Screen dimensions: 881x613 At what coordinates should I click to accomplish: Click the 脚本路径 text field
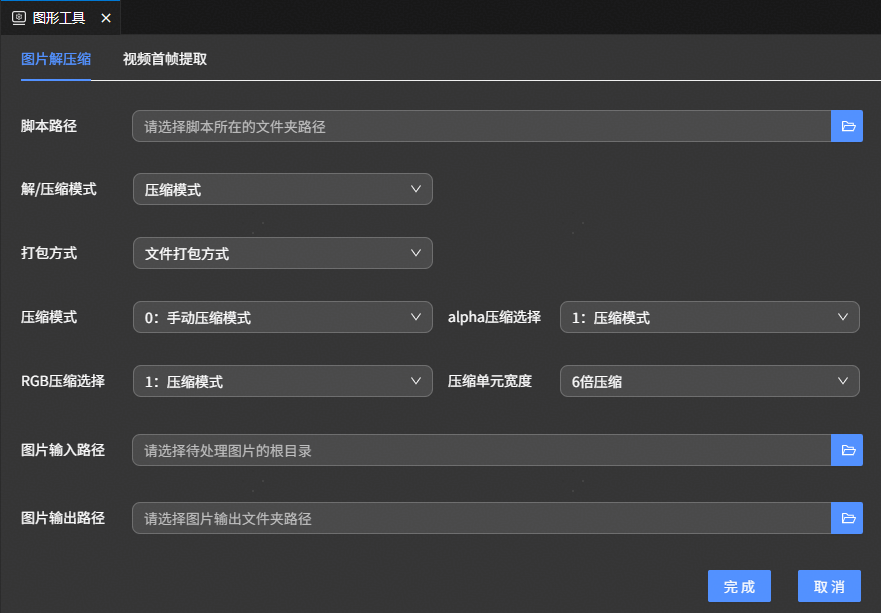(x=481, y=126)
